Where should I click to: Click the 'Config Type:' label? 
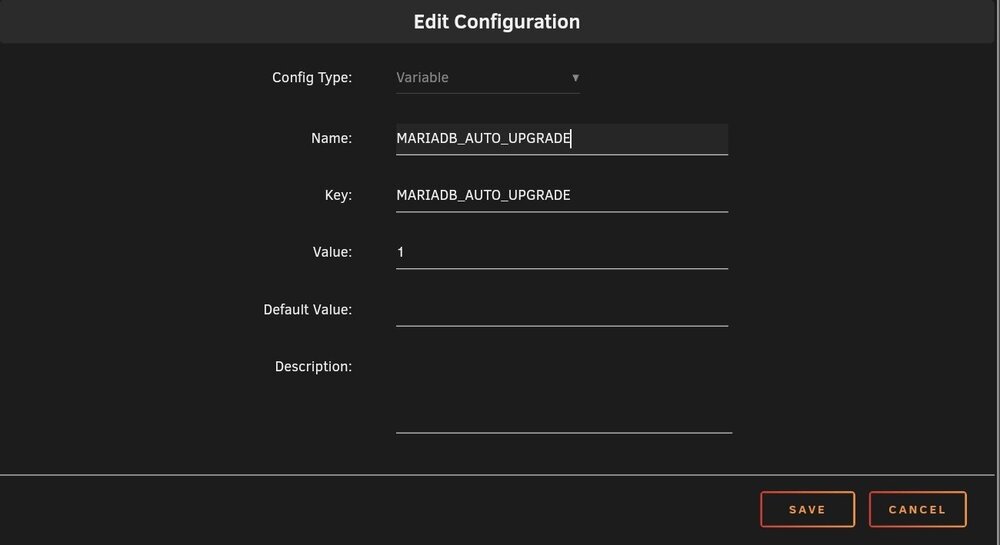coord(312,78)
